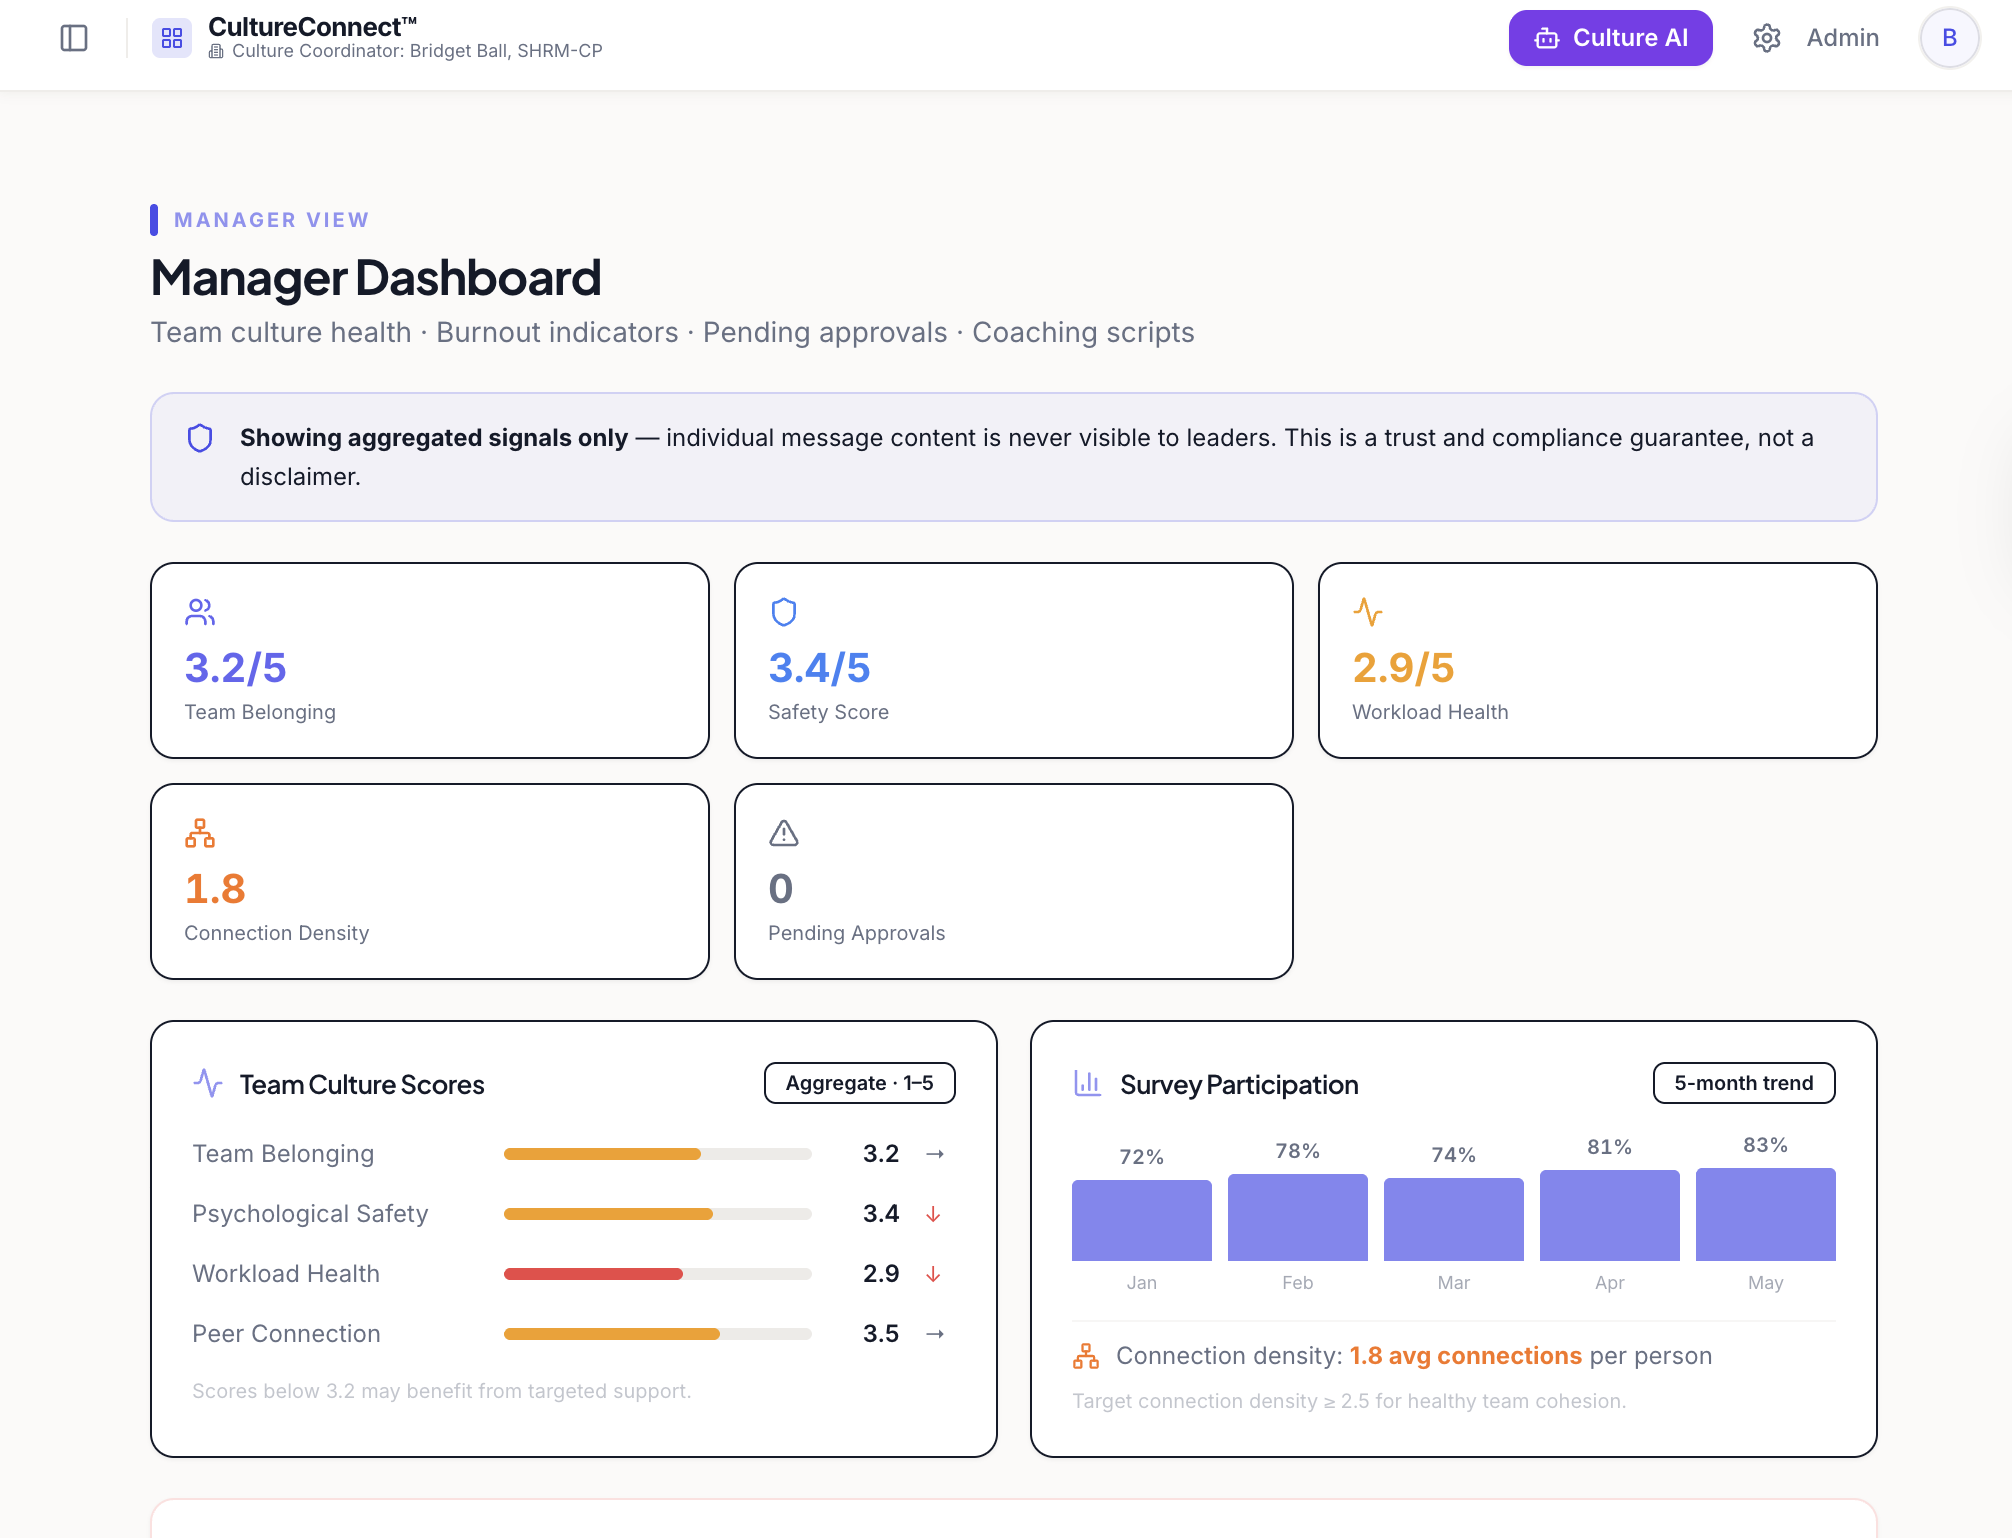Image resolution: width=2012 pixels, height=1538 pixels.
Task: Open the Pending Approvals 0 card
Action: pyautogui.click(x=1014, y=881)
